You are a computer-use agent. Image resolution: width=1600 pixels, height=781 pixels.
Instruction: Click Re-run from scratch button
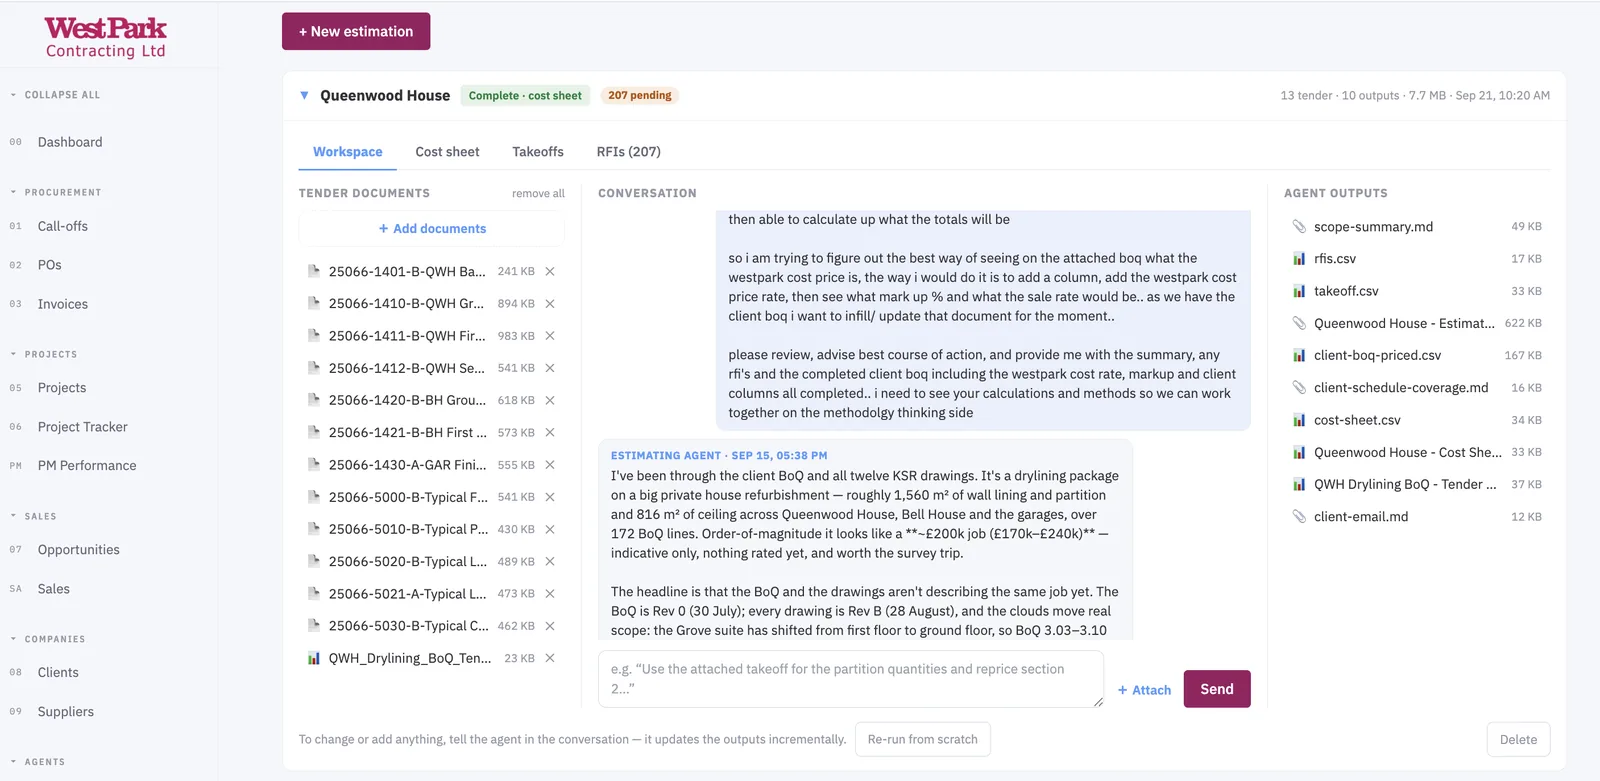coord(923,739)
